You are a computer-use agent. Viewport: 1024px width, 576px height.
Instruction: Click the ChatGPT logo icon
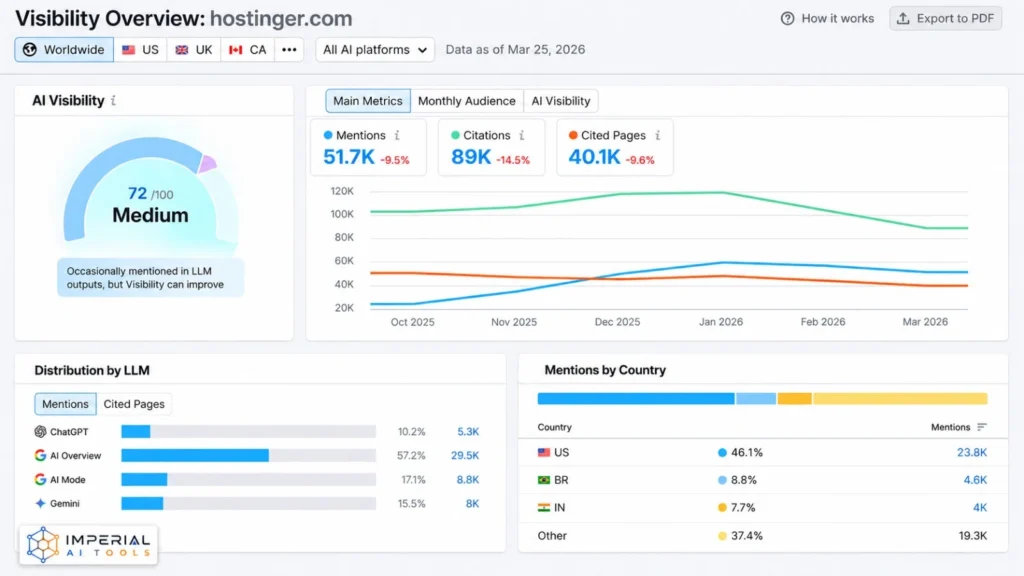click(40, 432)
